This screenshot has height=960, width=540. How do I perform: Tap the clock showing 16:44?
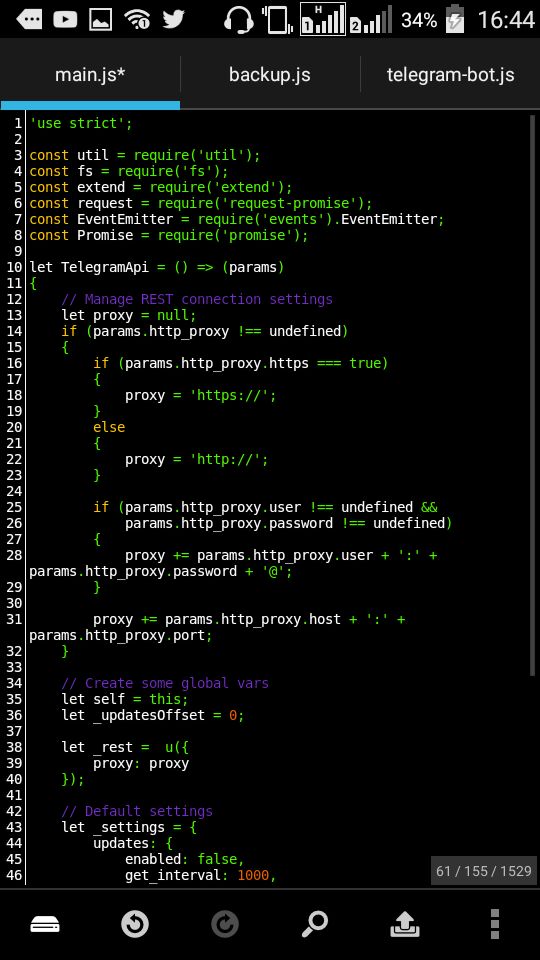[506, 20]
